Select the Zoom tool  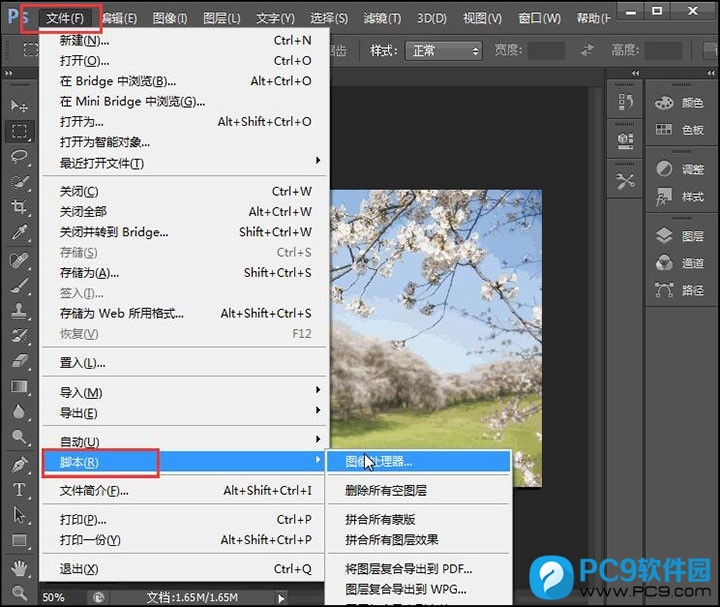point(19,593)
